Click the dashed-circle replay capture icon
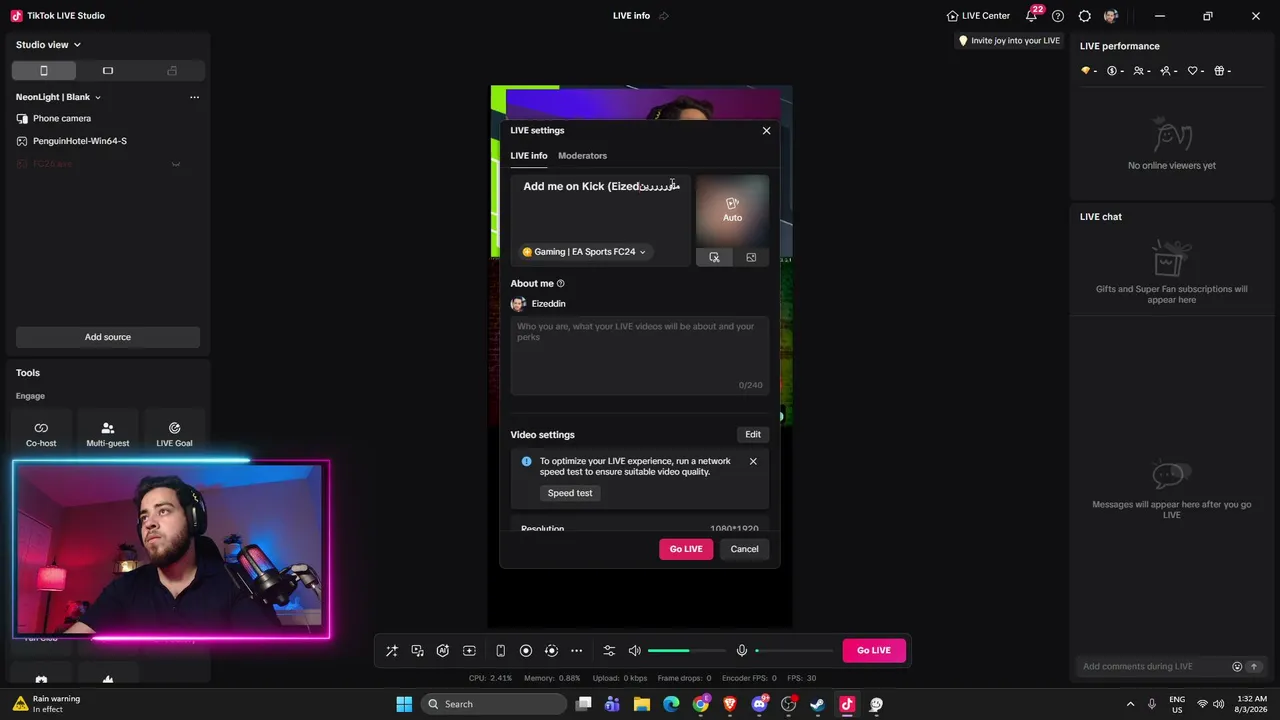Screen dimensions: 1280x720 (551, 651)
